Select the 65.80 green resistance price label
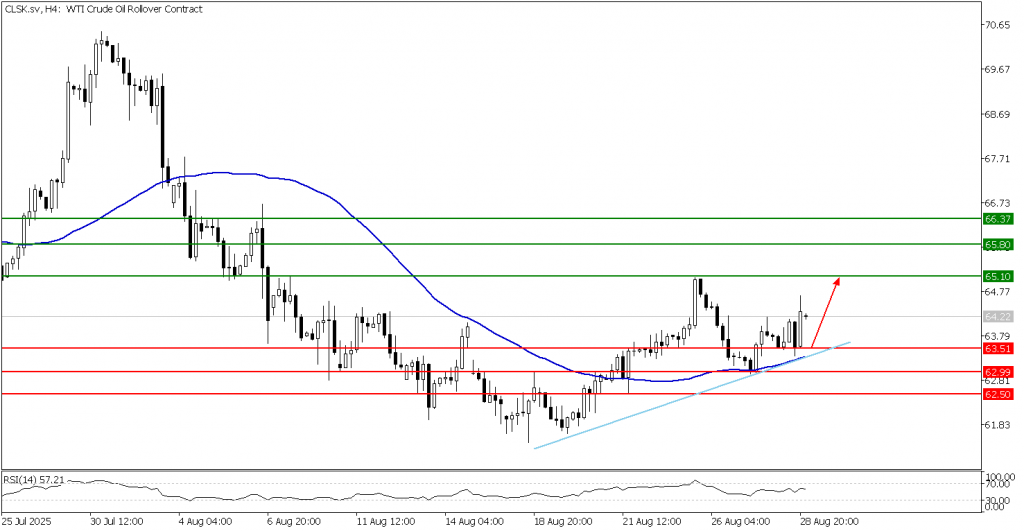Screen dimensions: 1024x531 (x=998, y=245)
